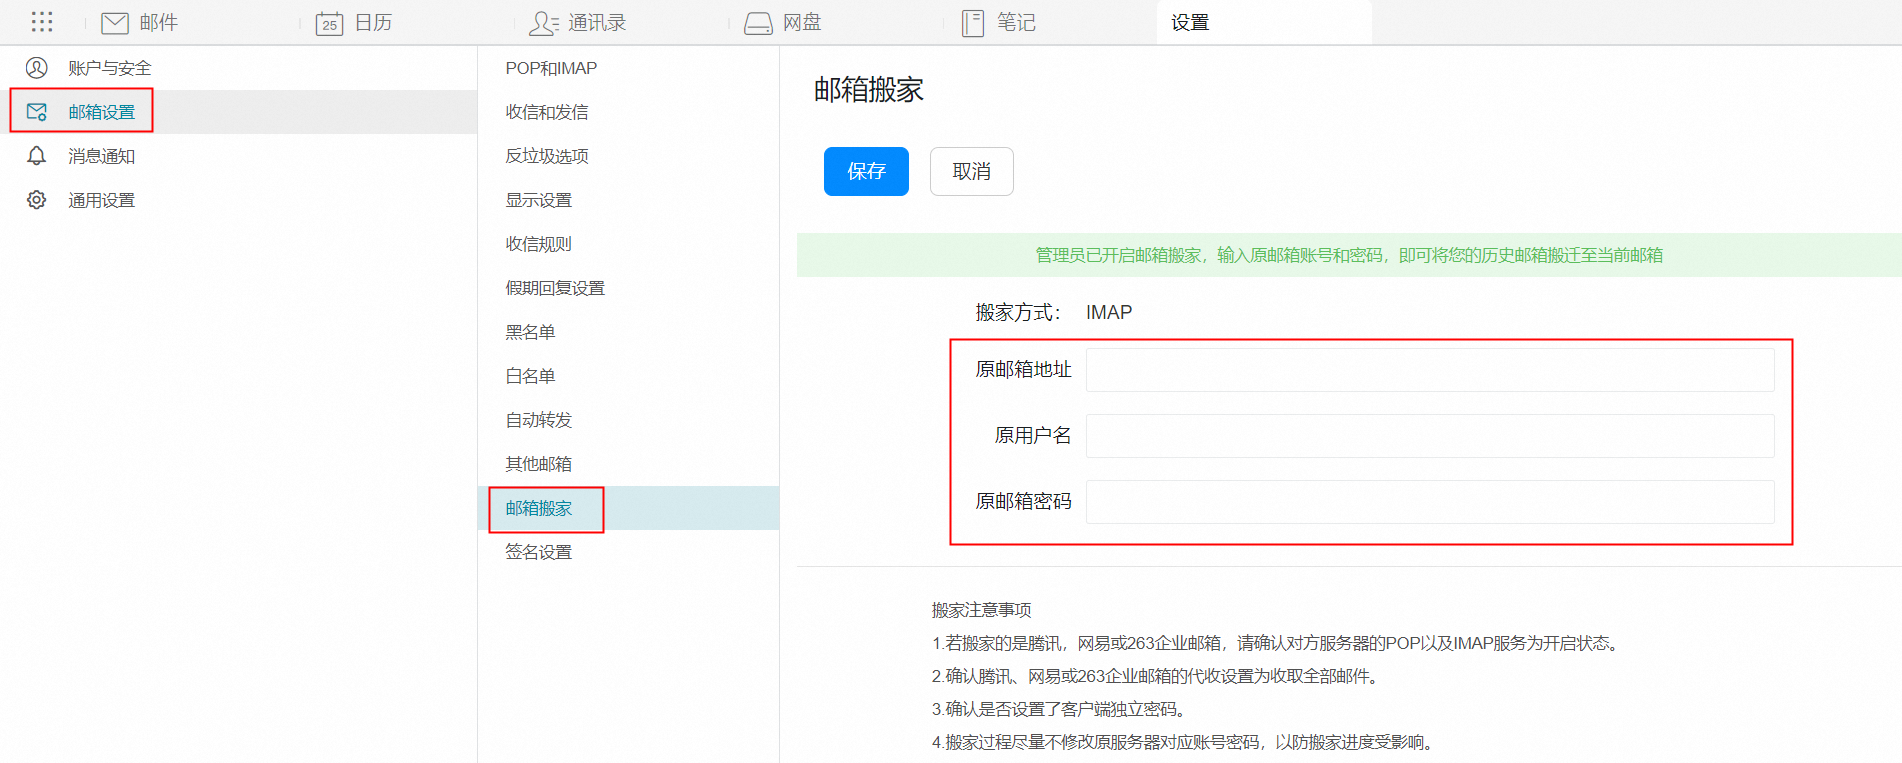Viewport: 1902px width, 763px height.
Task: Click the notes notebook icon
Action: [x=972, y=23]
